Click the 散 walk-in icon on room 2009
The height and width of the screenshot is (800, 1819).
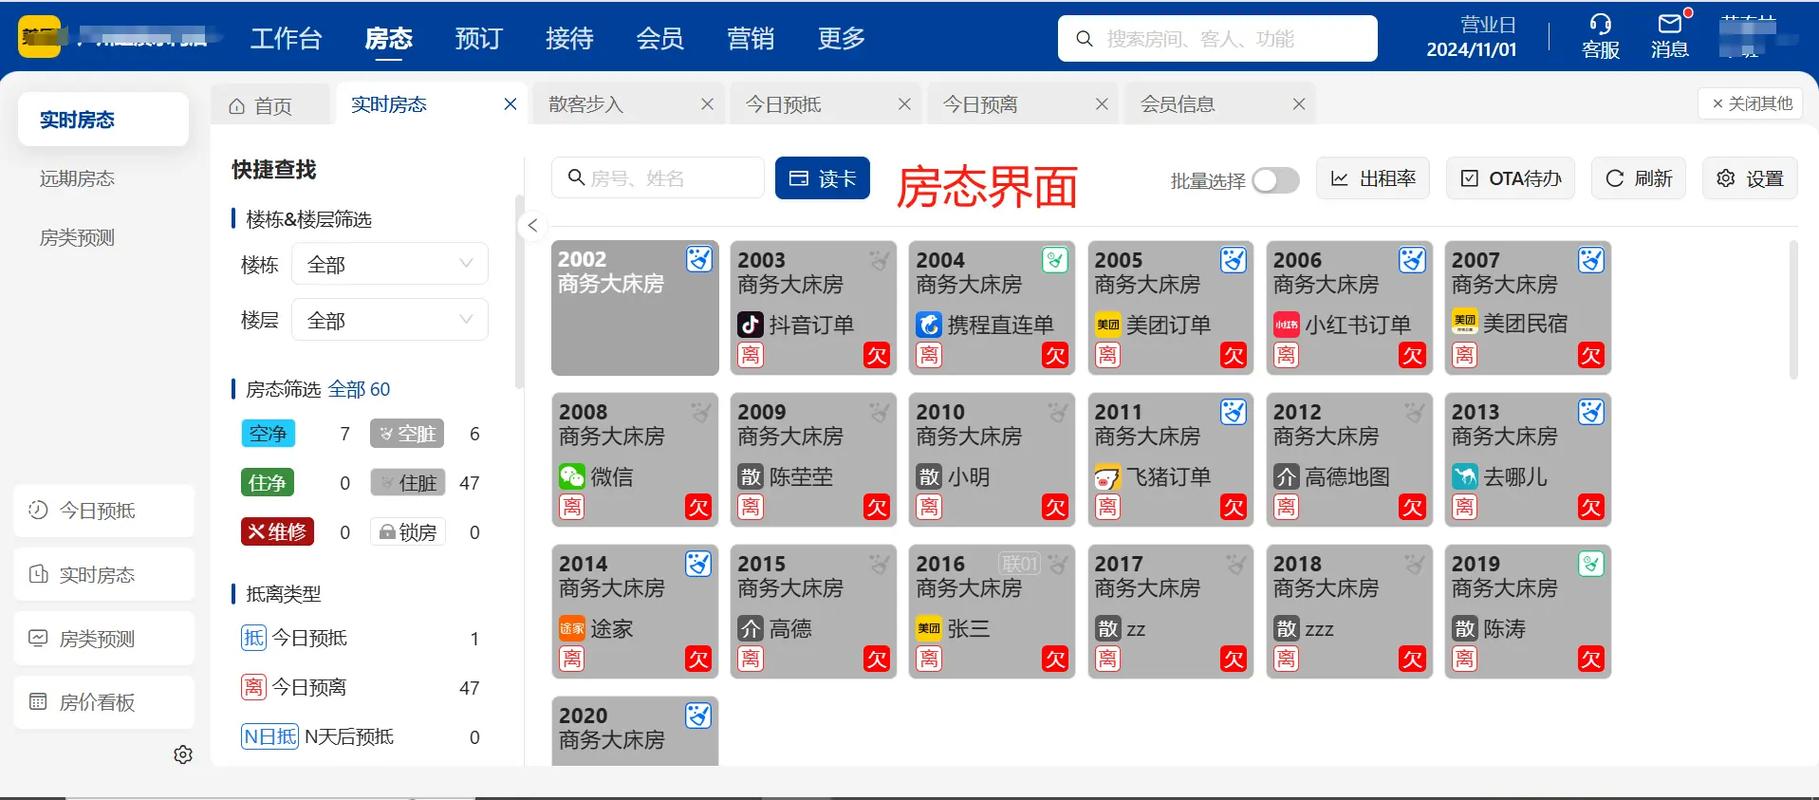pyautogui.click(x=750, y=476)
